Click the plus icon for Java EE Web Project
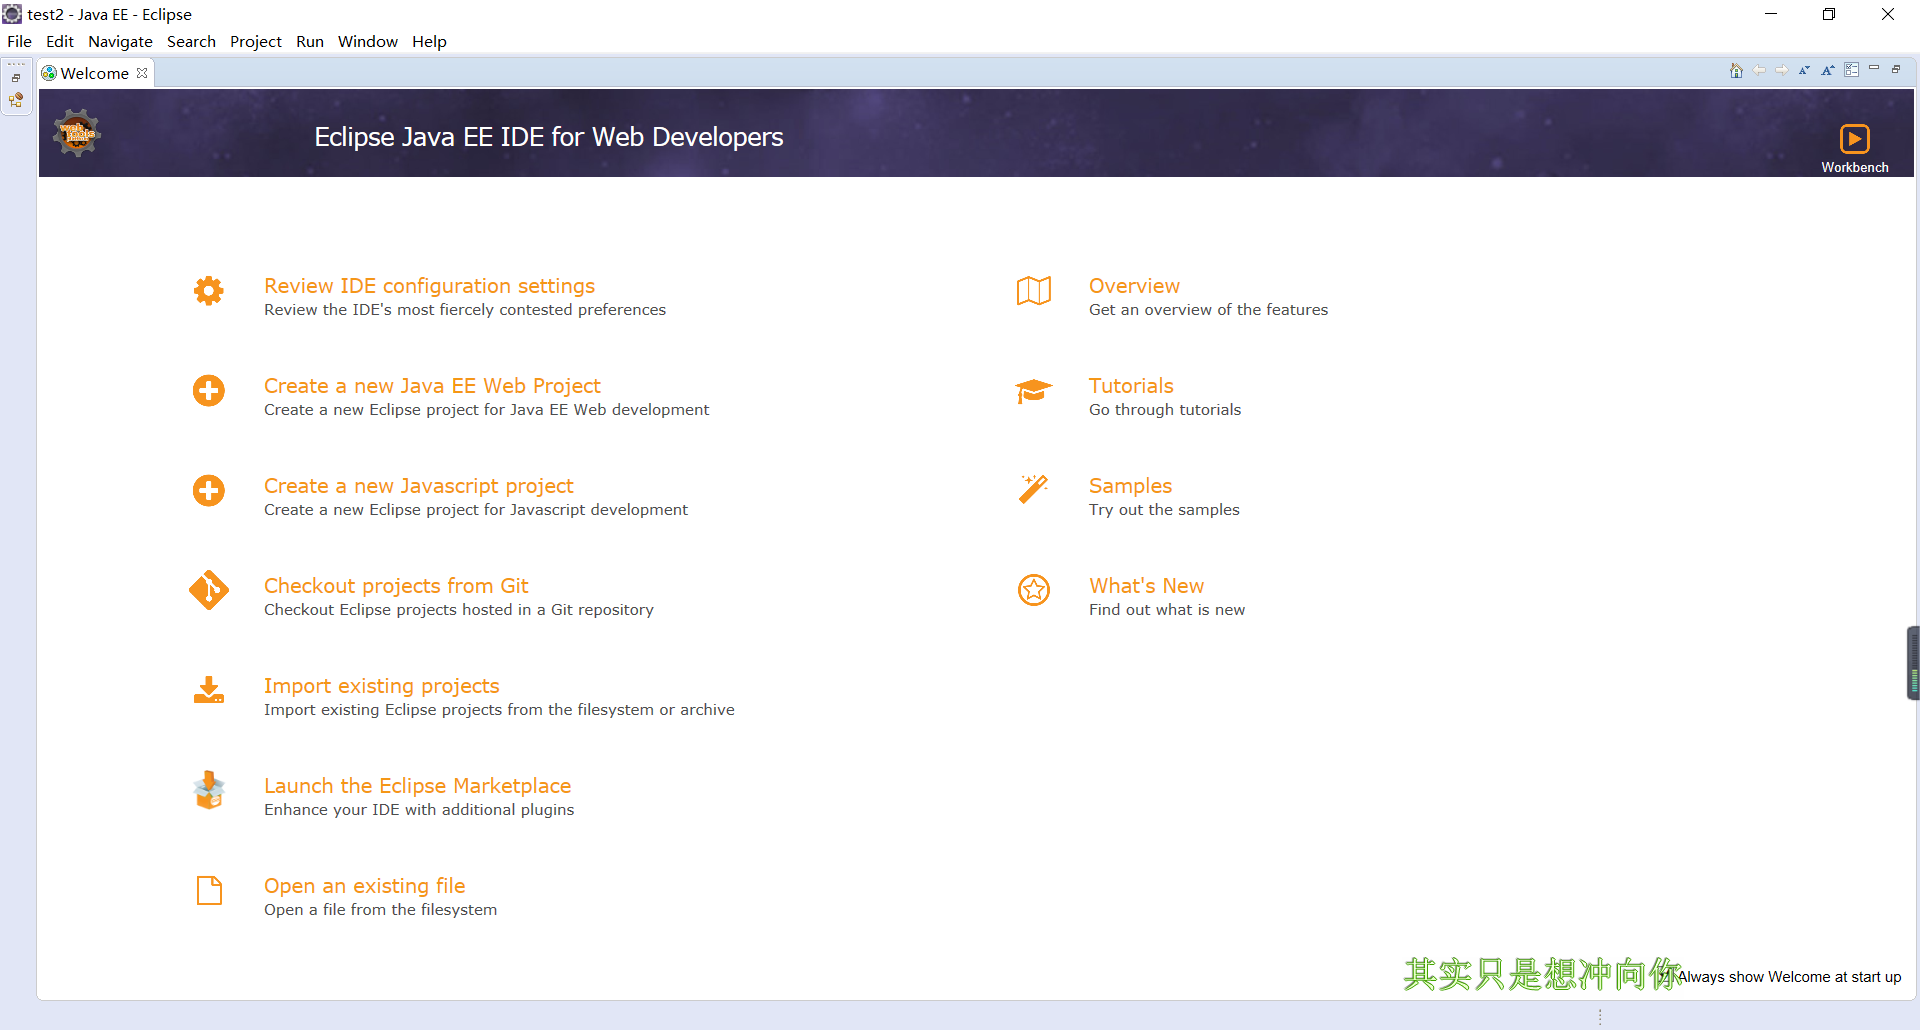 [x=209, y=391]
